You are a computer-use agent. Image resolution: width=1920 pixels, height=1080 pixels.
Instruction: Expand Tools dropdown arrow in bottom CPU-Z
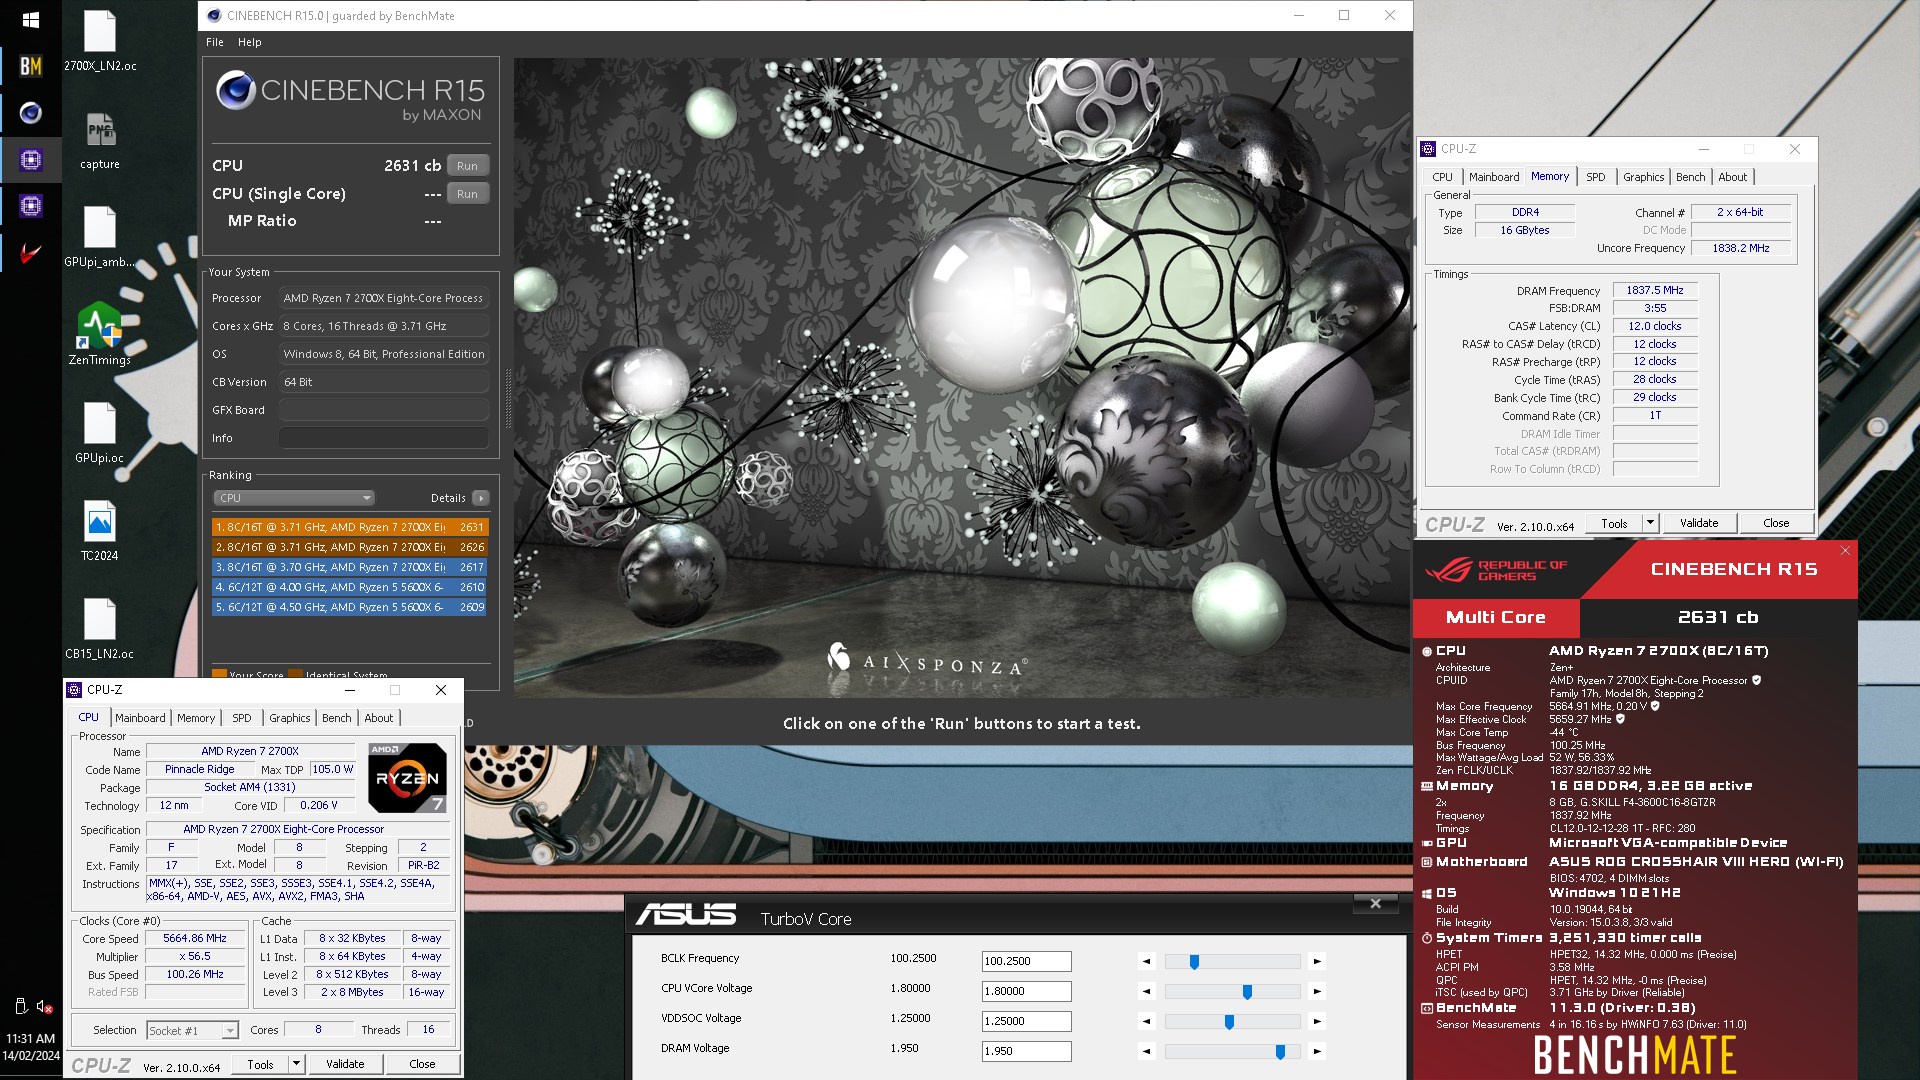(x=296, y=1064)
